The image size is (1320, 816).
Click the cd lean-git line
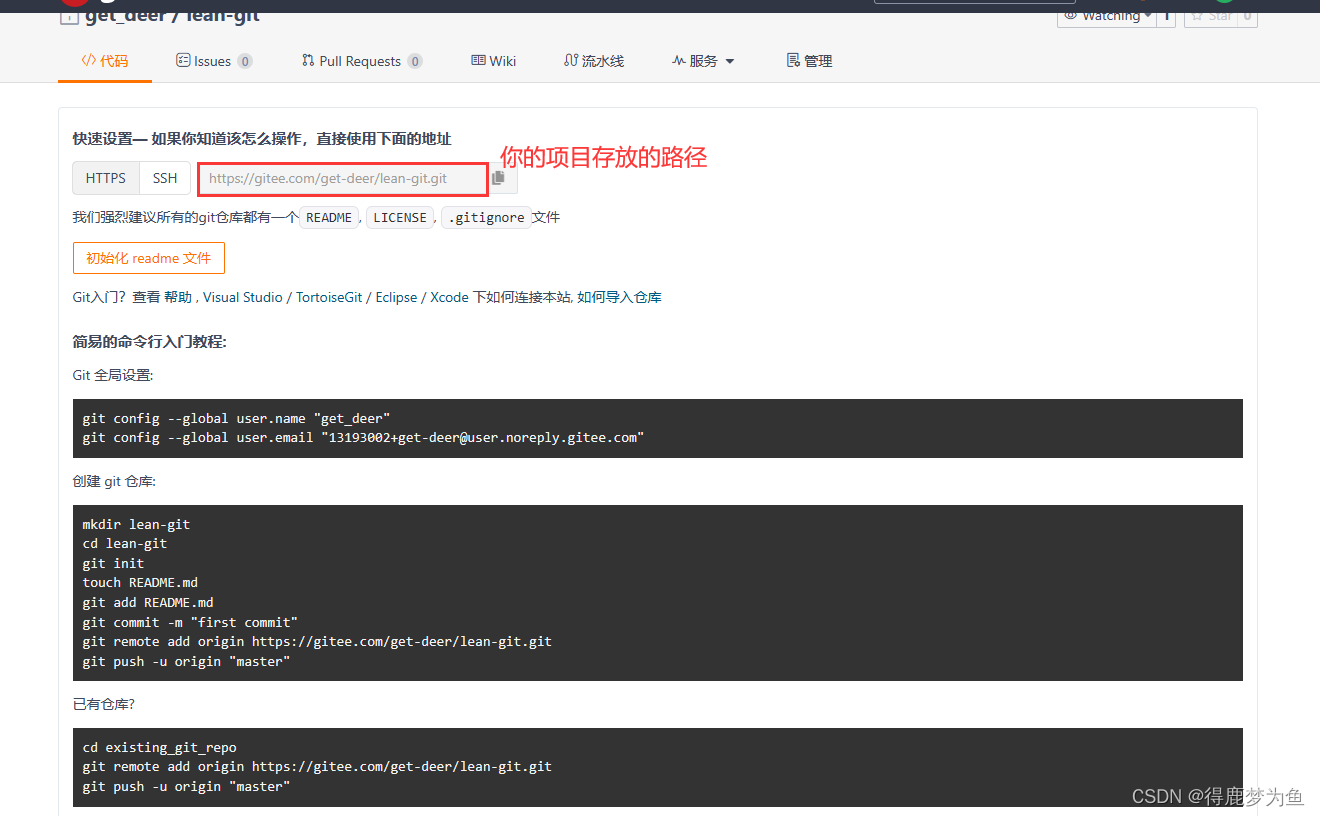[x=125, y=544]
